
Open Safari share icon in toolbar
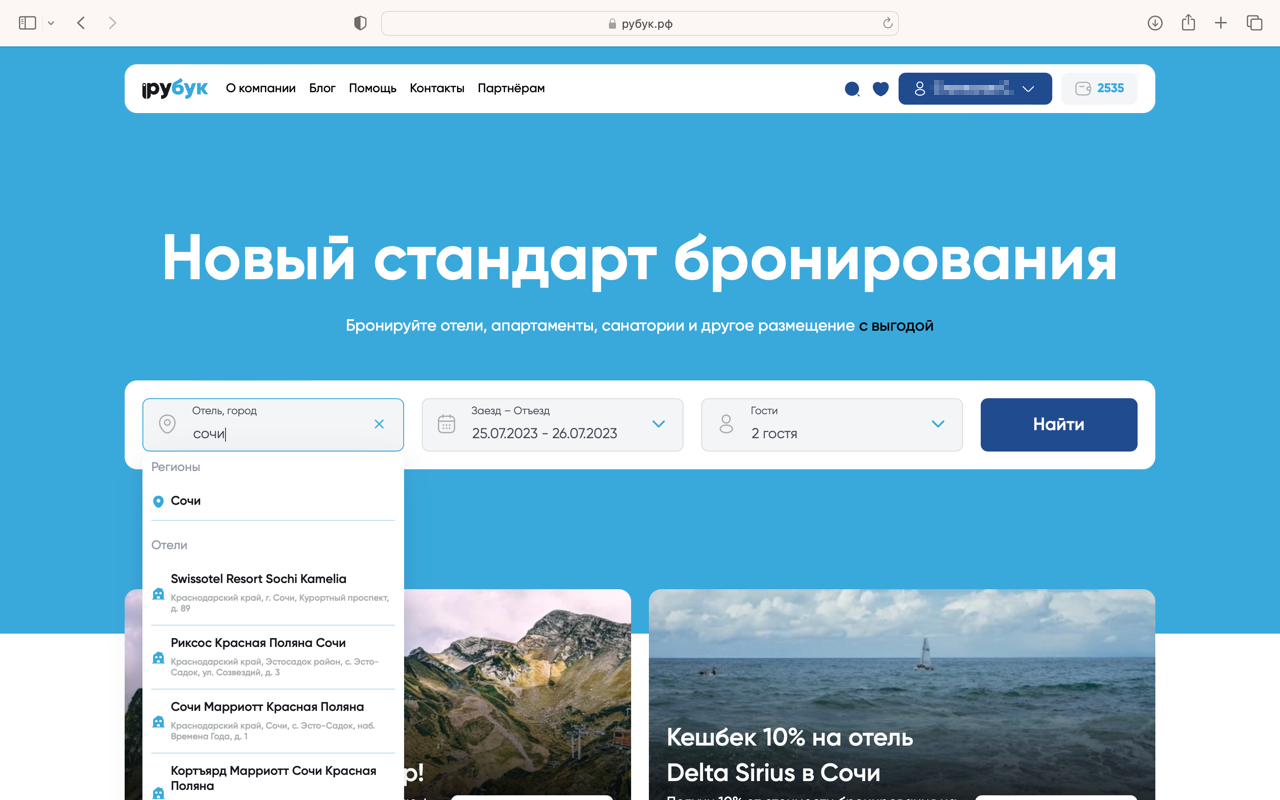[1188, 22]
